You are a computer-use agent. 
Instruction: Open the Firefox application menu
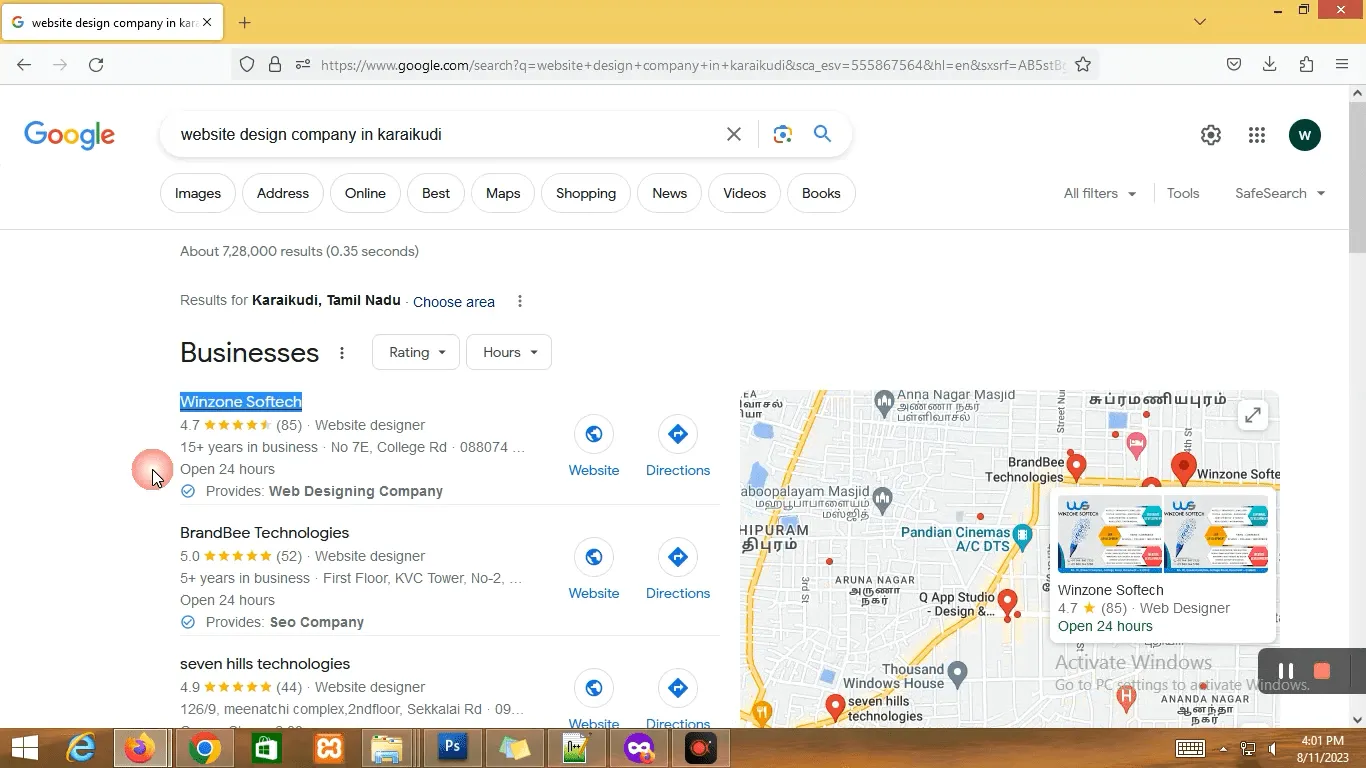pyautogui.click(x=1342, y=64)
